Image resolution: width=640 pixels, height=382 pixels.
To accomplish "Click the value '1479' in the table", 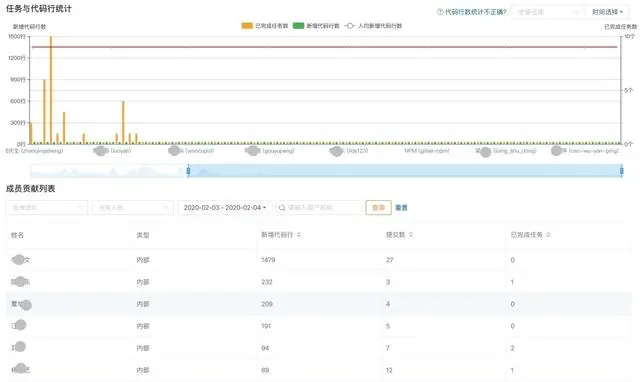I will pyautogui.click(x=268, y=260).
